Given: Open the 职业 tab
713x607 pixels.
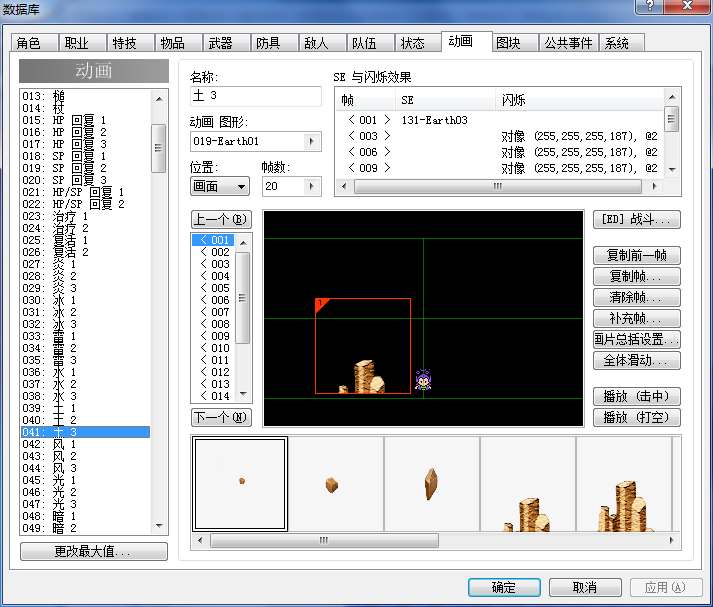Looking at the screenshot, I should pyautogui.click(x=82, y=43).
